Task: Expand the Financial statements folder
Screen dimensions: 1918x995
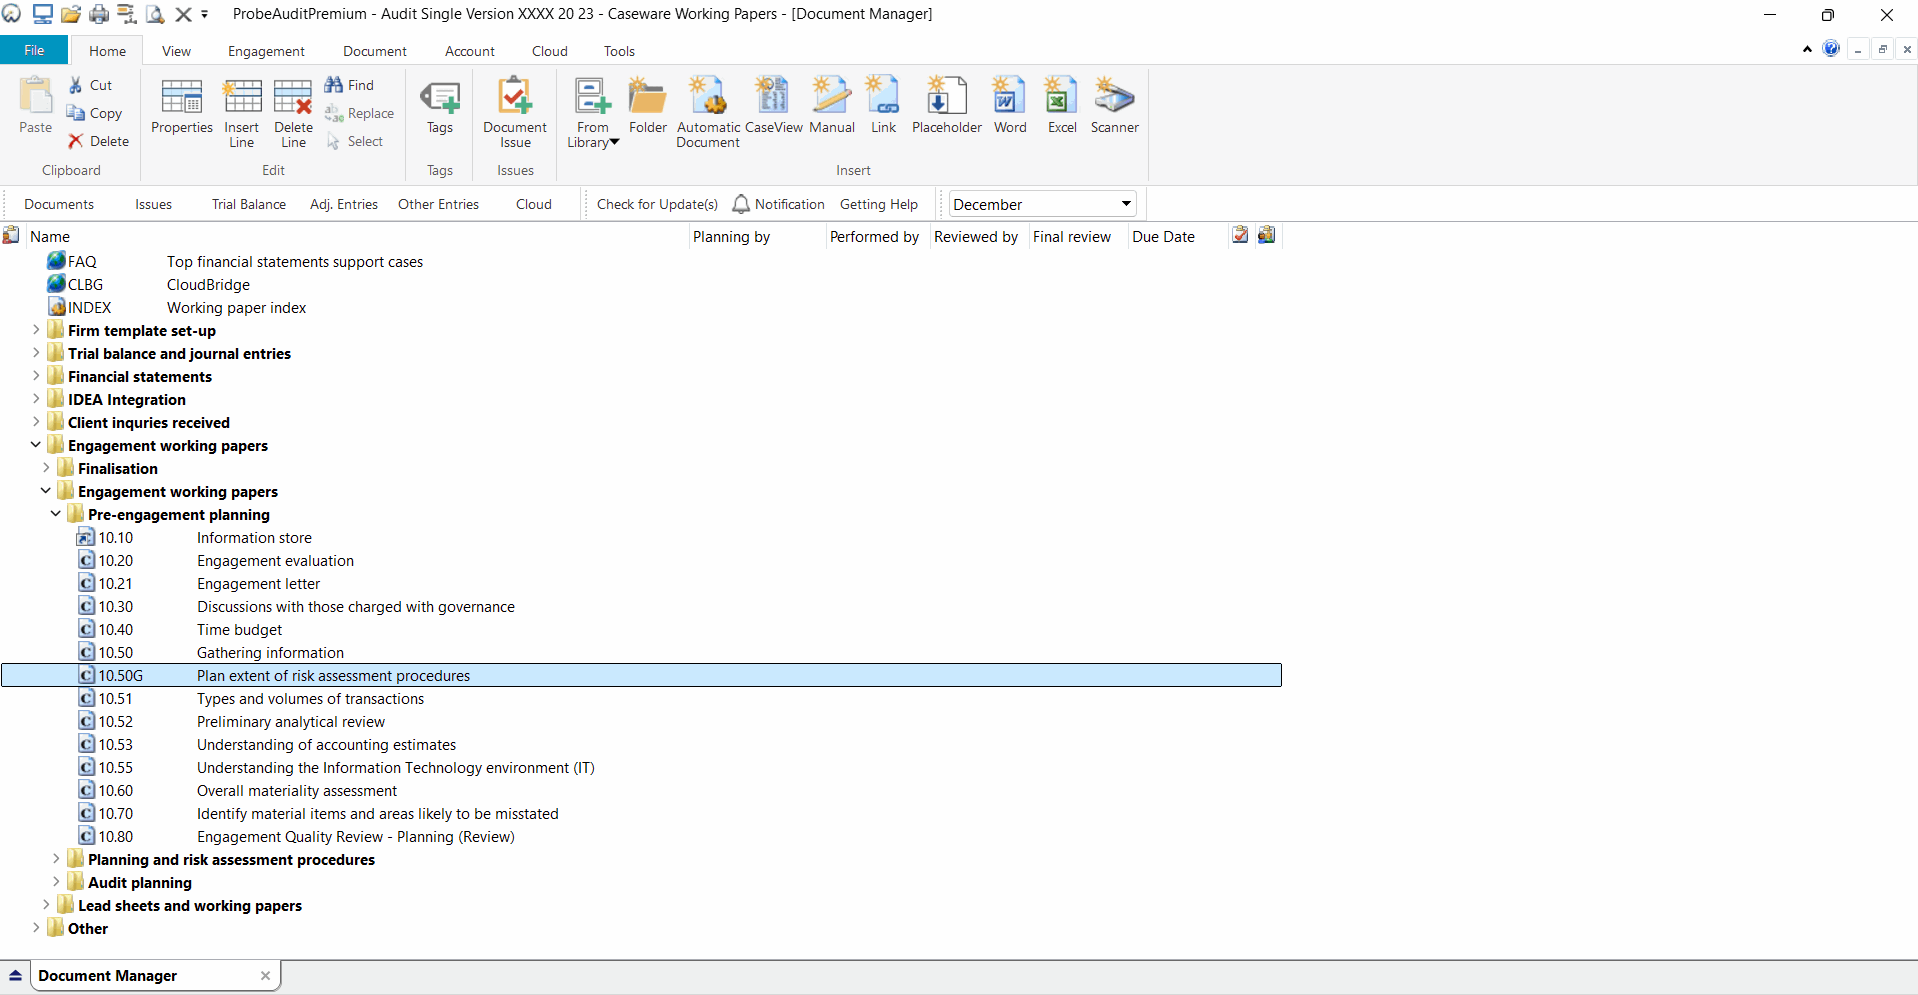Action: click(36, 377)
